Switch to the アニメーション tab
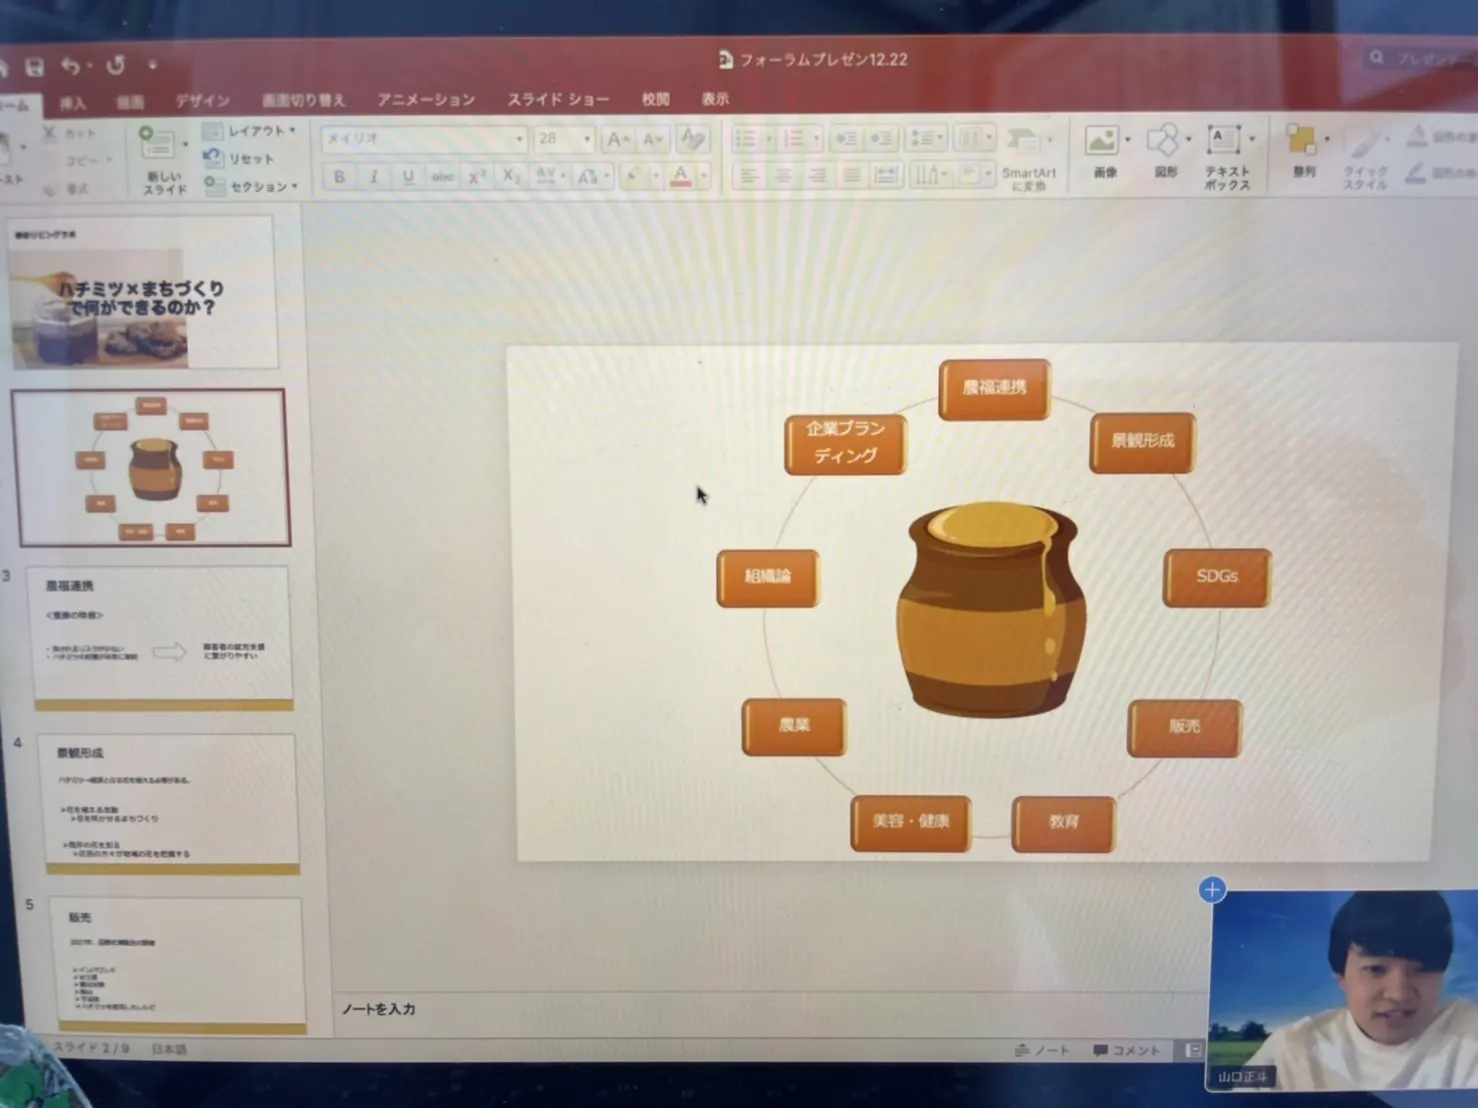1478x1108 pixels. click(426, 100)
